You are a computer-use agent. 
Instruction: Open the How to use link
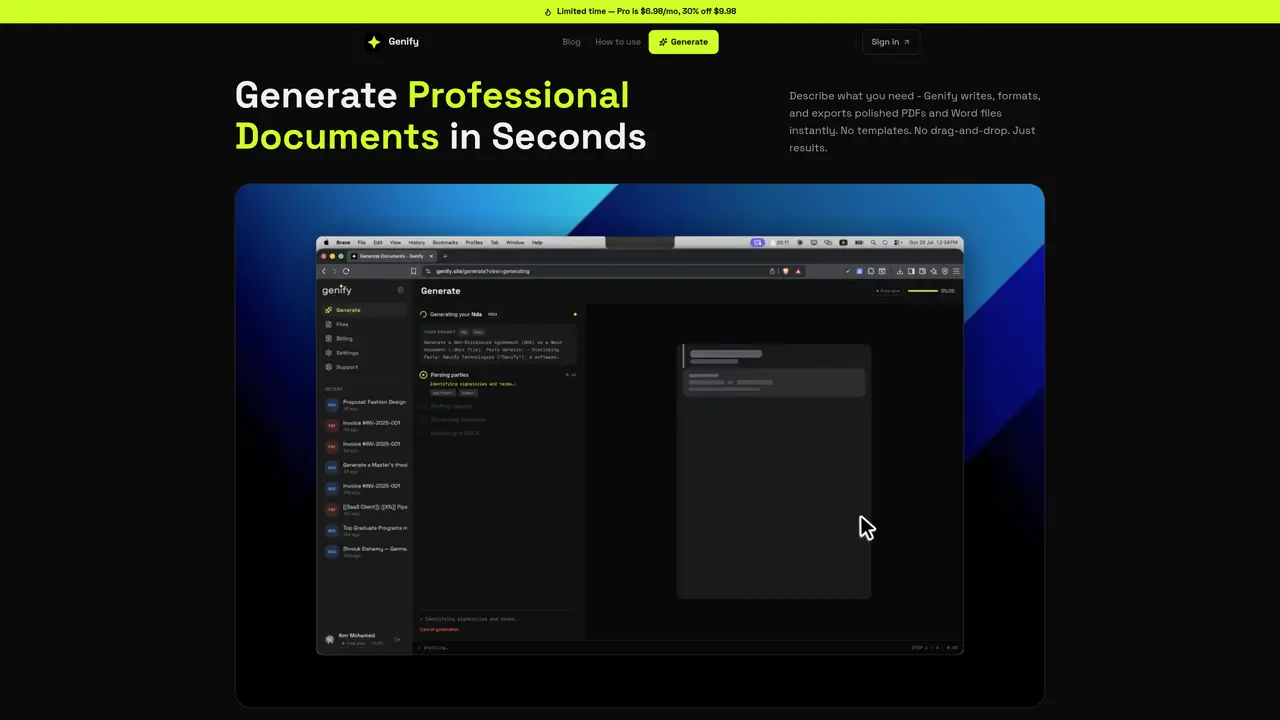click(x=618, y=42)
